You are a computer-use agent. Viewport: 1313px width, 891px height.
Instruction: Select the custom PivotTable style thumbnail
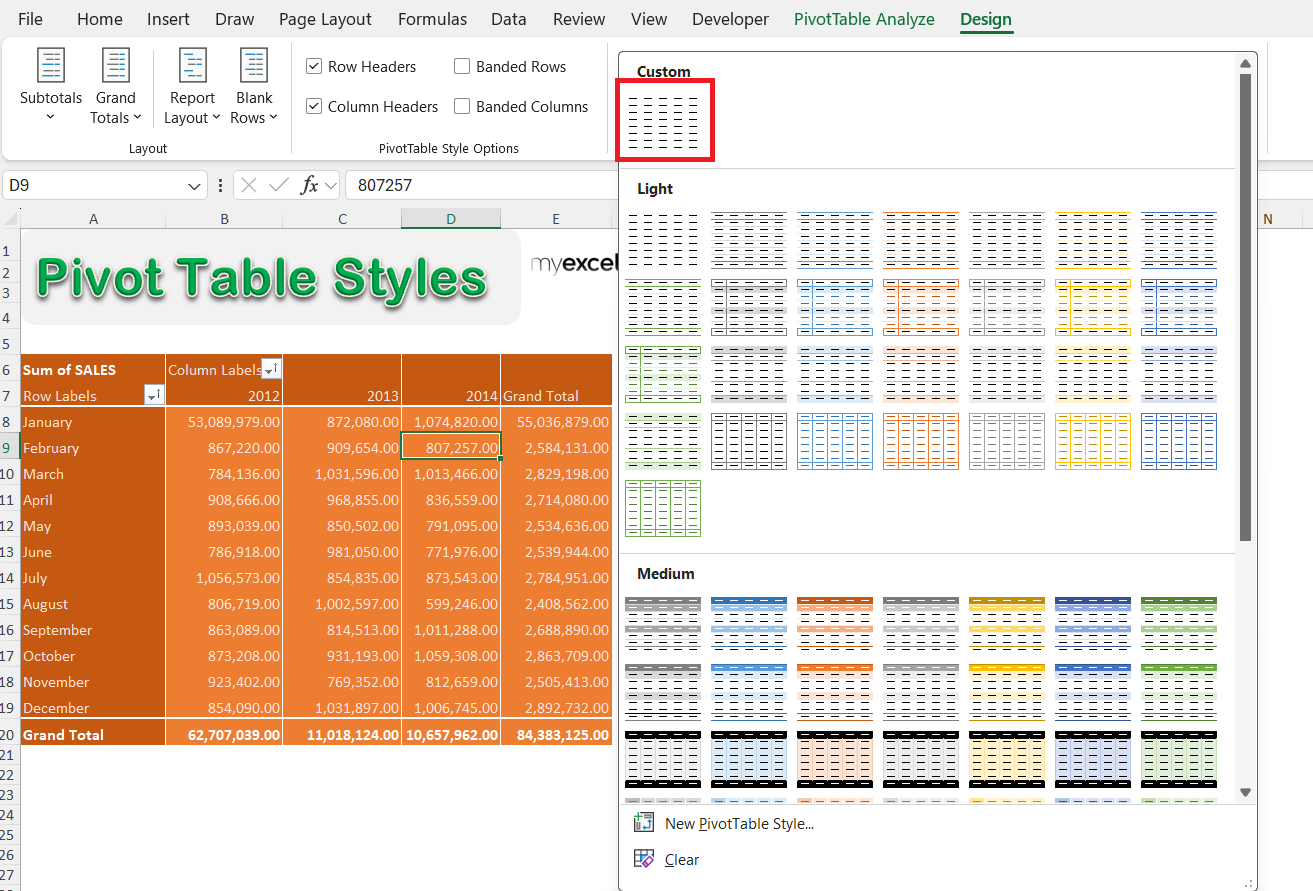click(x=664, y=122)
